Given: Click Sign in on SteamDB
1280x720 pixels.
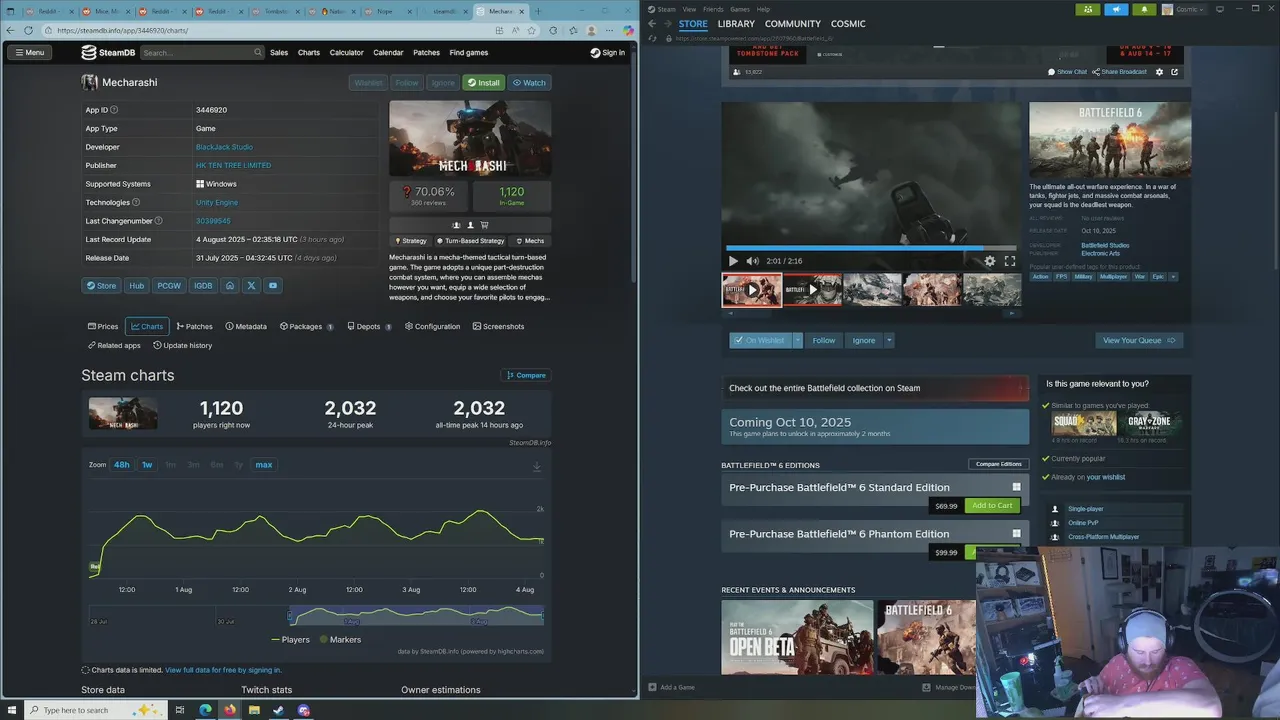Looking at the screenshot, I should [607, 52].
